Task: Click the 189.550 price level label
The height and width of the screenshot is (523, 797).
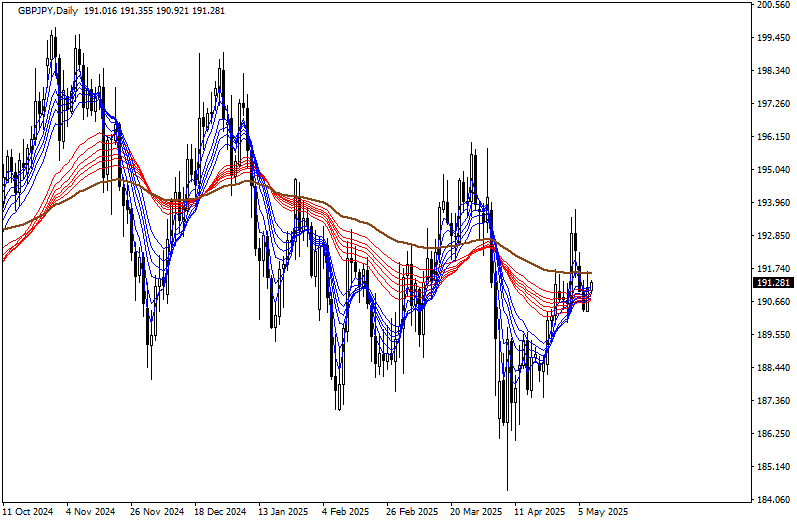Action: [773, 335]
